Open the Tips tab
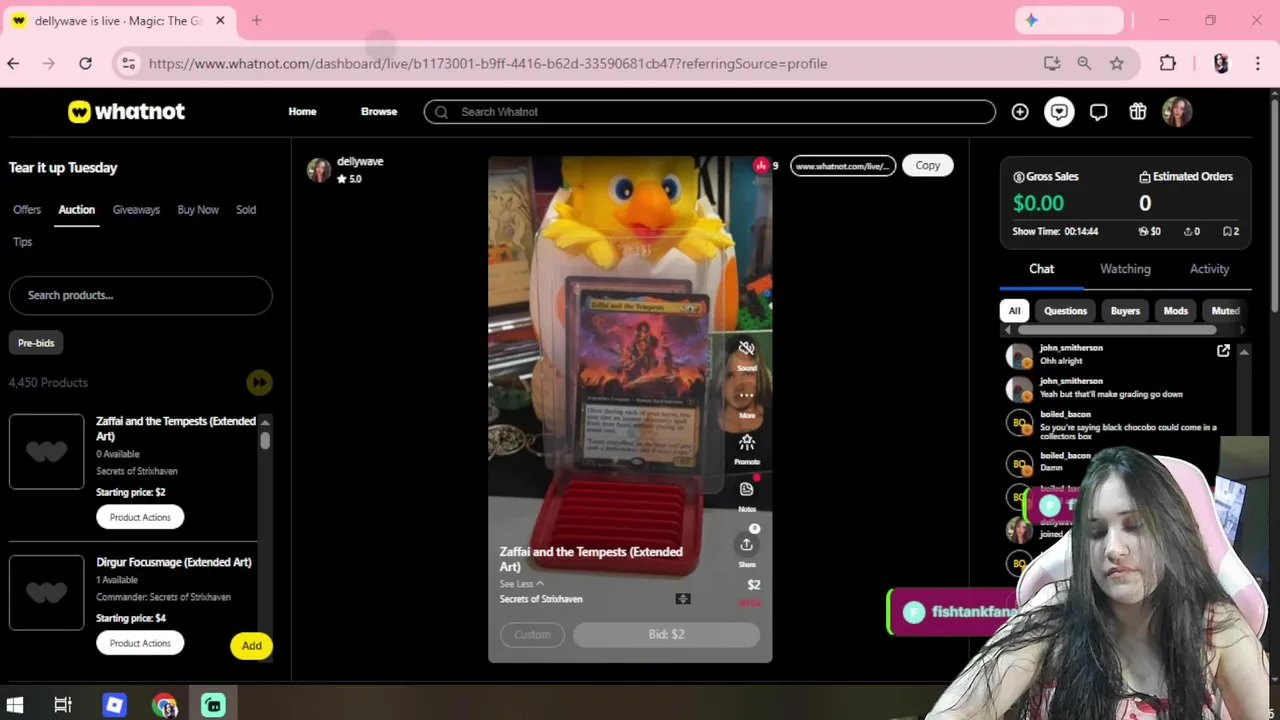This screenshot has height=720, width=1280. (23, 242)
